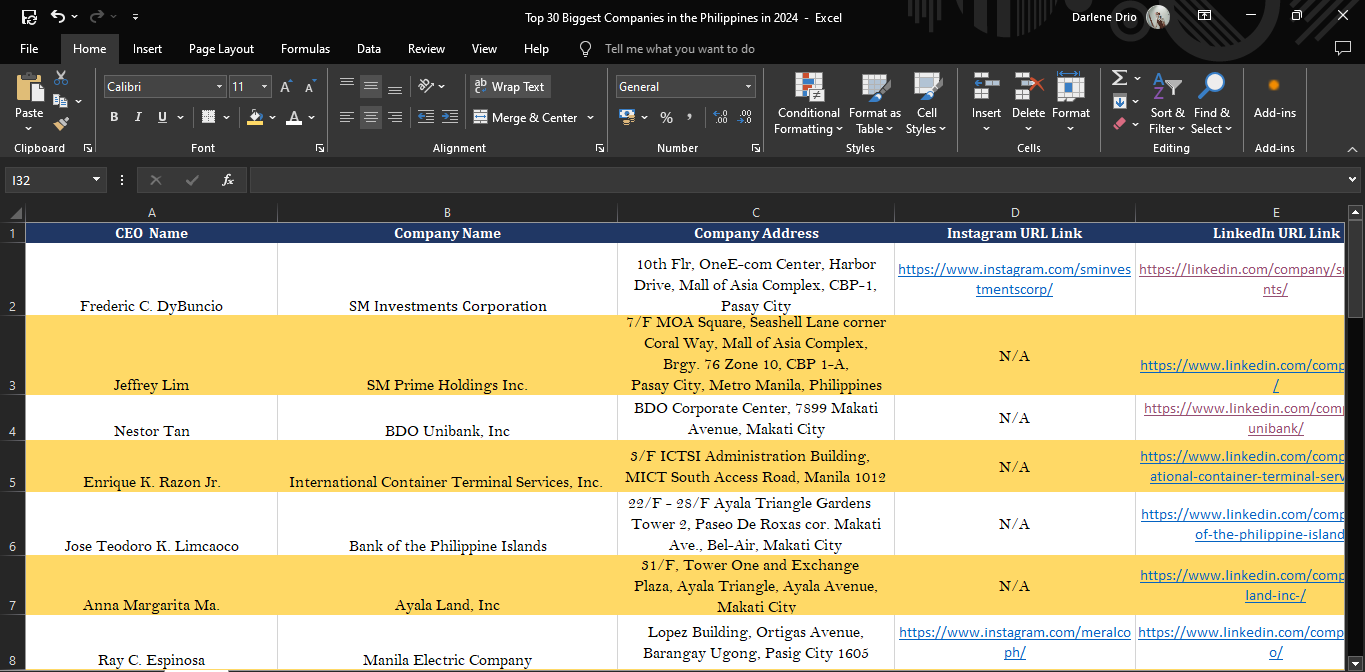
Task: Open the File menu
Action: [x=29, y=48]
